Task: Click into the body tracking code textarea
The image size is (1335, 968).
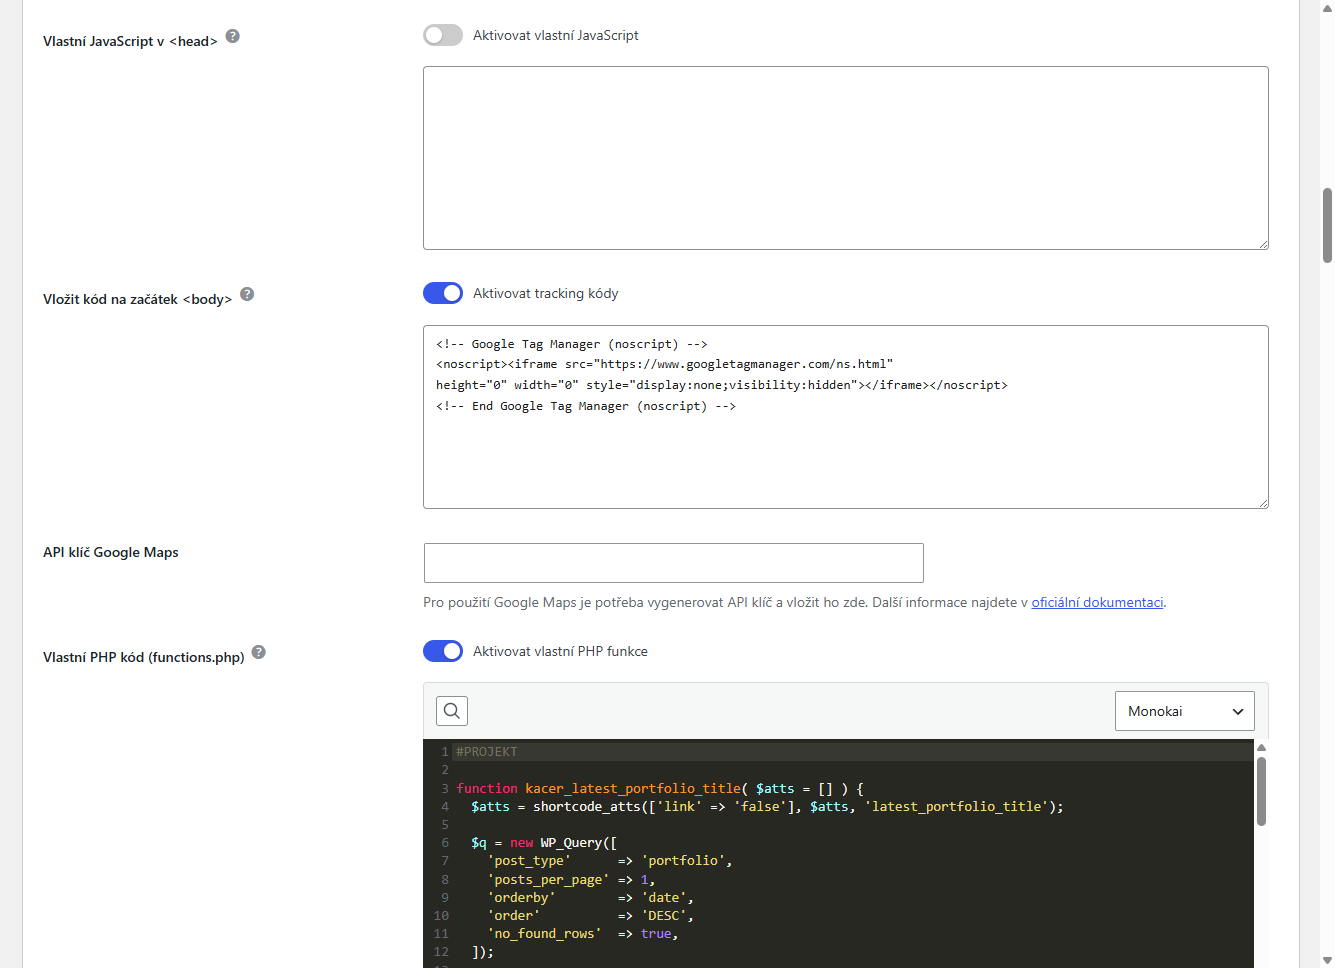Action: (846, 417)
